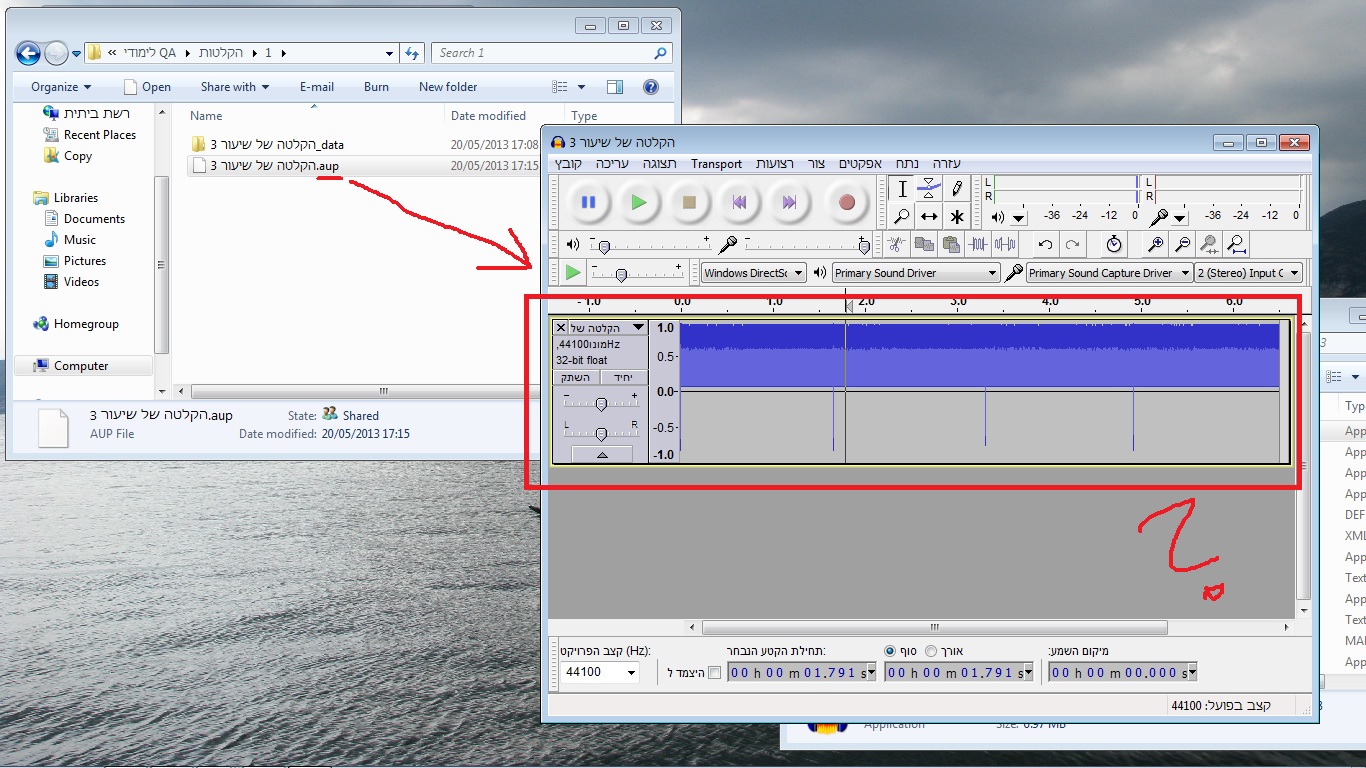1366x768 pixels.
Task: Undo the last action in Audacity
Action: click(x=1045, y=244)
